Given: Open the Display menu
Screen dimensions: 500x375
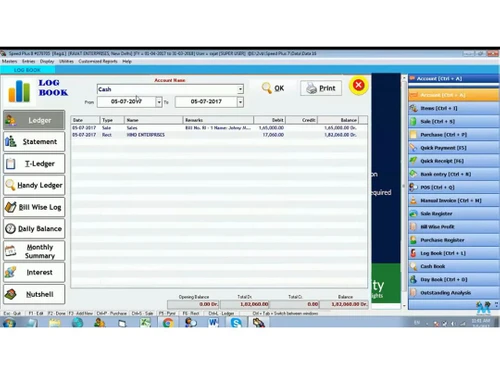Looking at the screenshot, I should point(47,61).
